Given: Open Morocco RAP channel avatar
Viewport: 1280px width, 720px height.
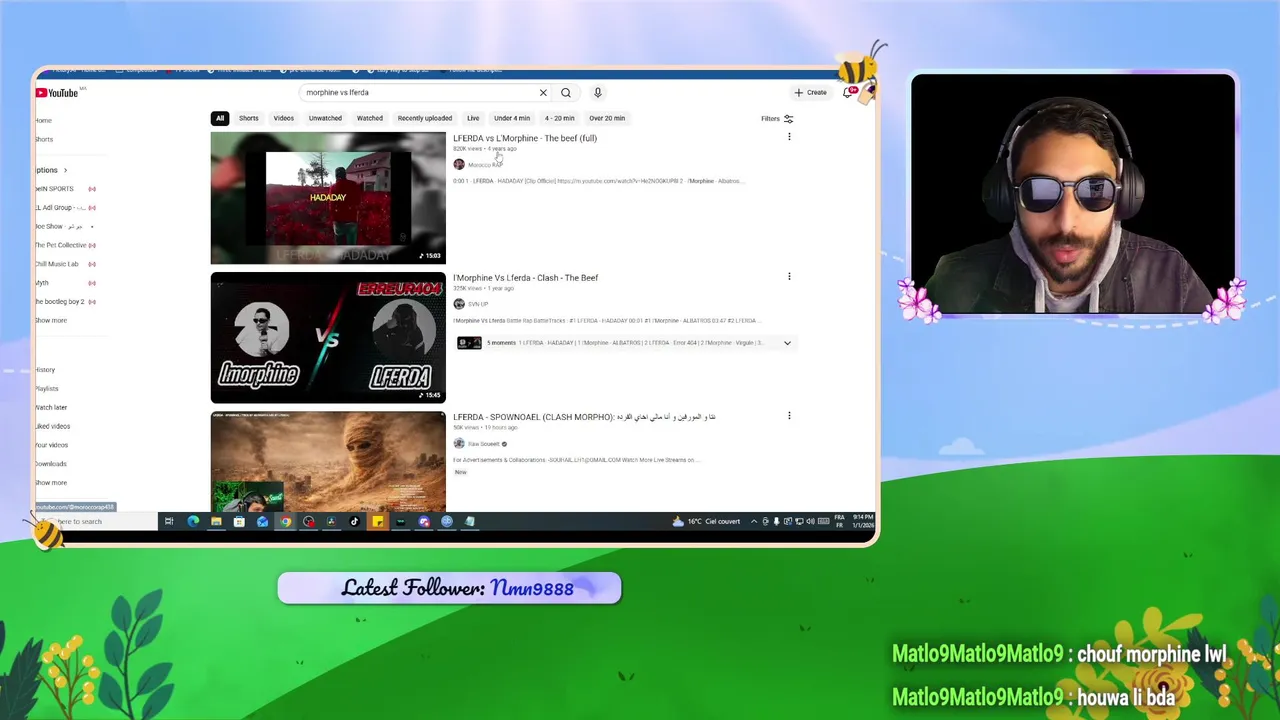Looking at the screenshot, I should tap(459, 164).
